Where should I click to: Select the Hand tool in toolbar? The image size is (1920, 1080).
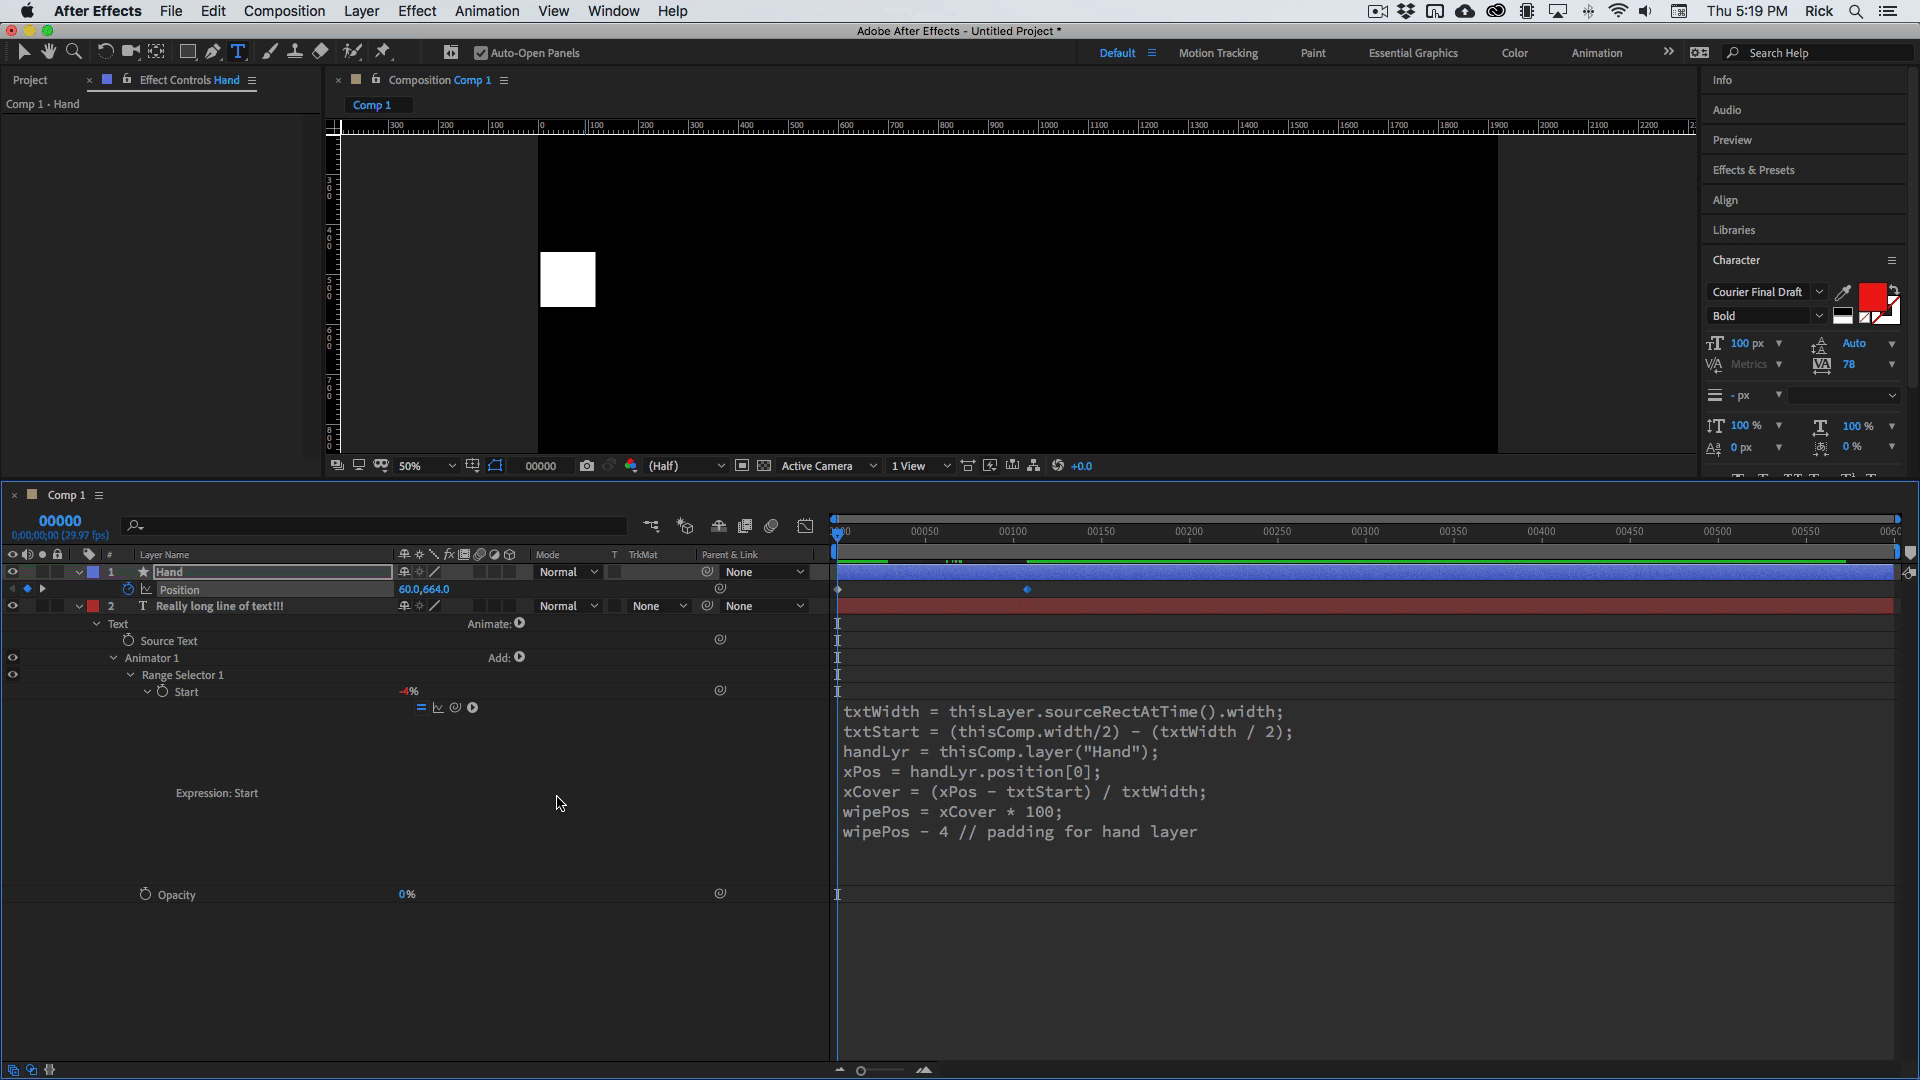coord(48,52)
